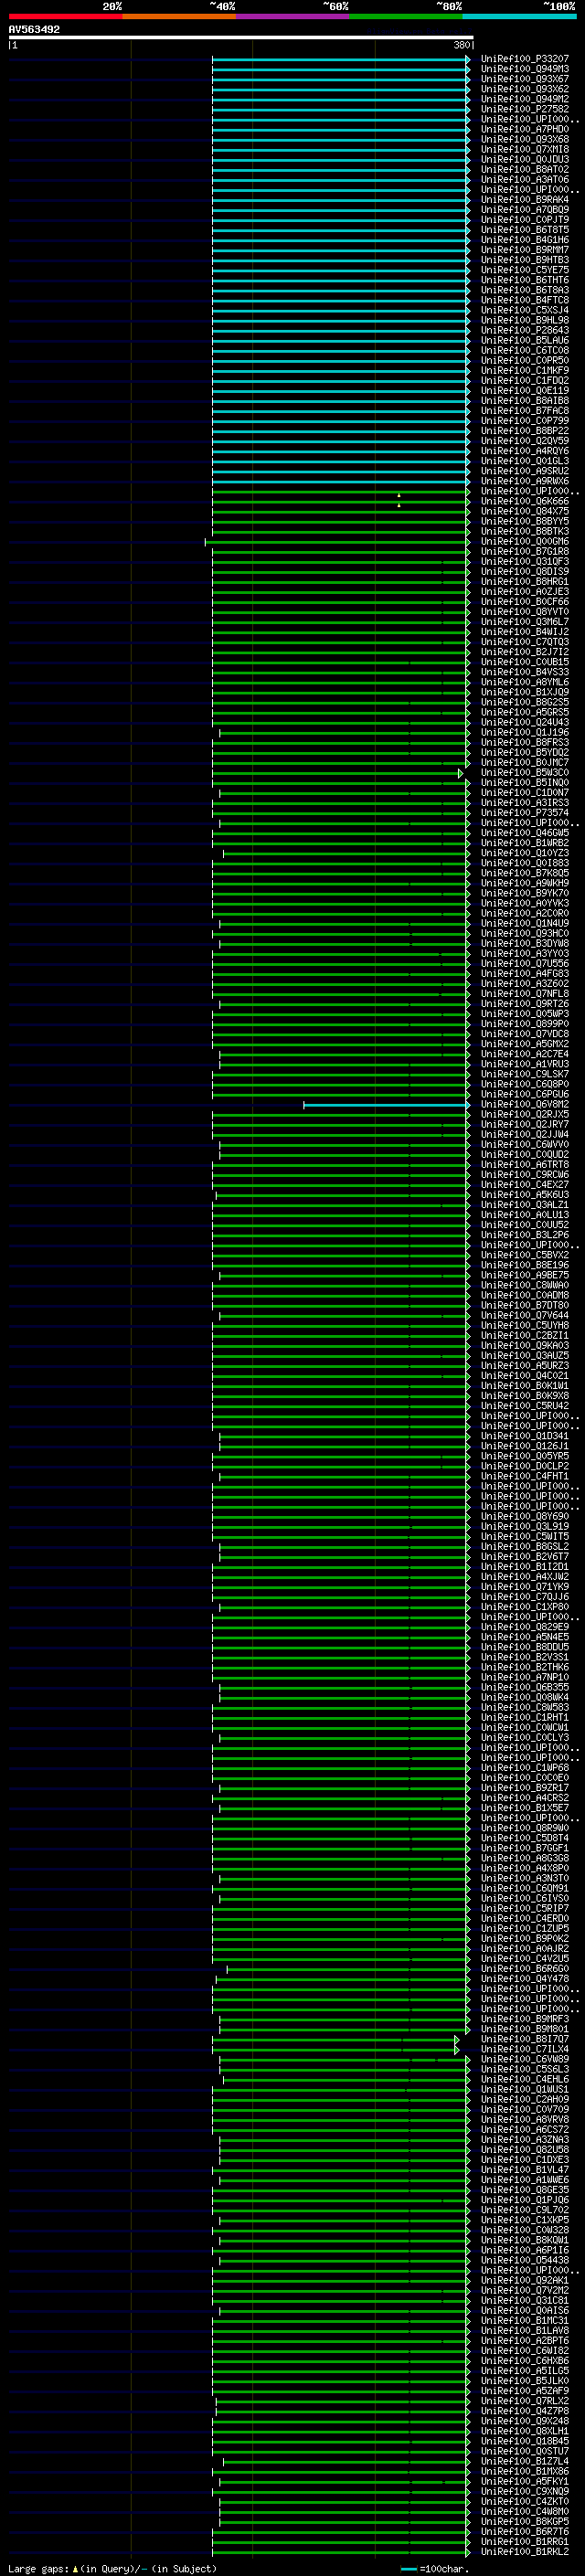Open hit UniRef100_B1XJQ9
585x2576 pixels.
coord(525,692)
